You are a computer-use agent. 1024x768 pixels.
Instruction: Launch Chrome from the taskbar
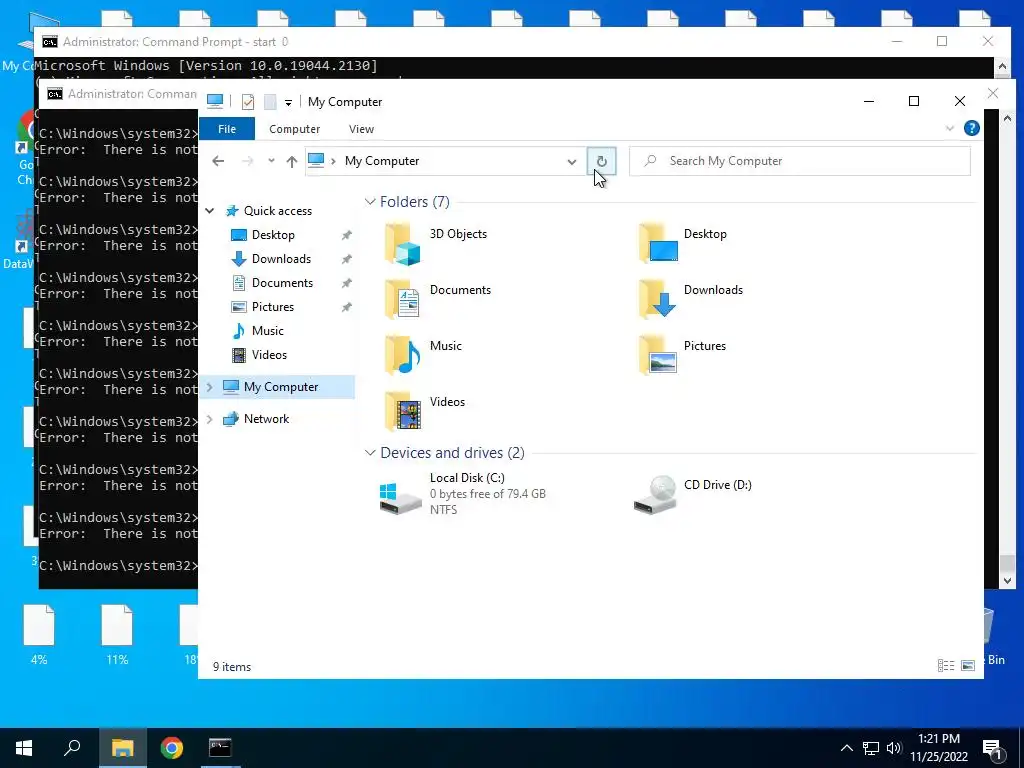click(x=172, y=748)
